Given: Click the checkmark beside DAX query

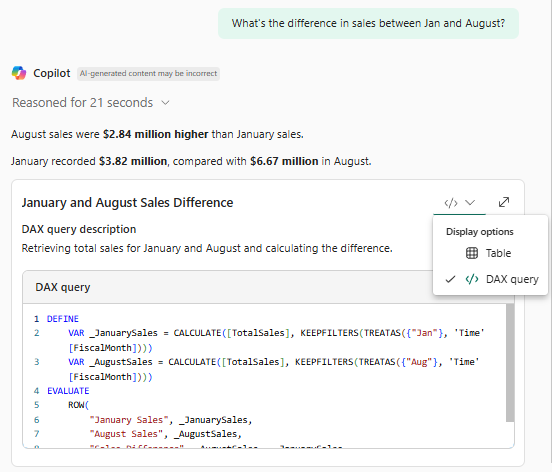Looking at the screenshot, I should tap(450, 279).
